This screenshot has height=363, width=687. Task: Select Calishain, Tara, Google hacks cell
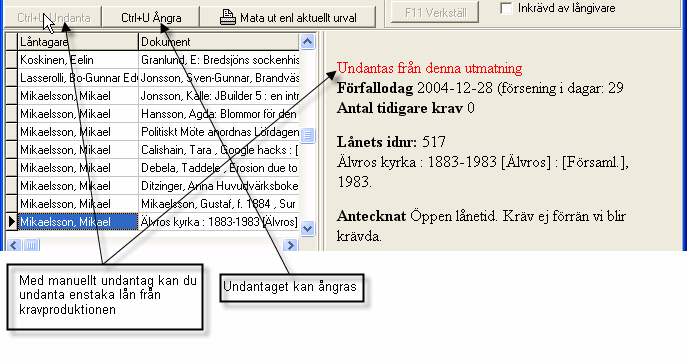[219, 150]
